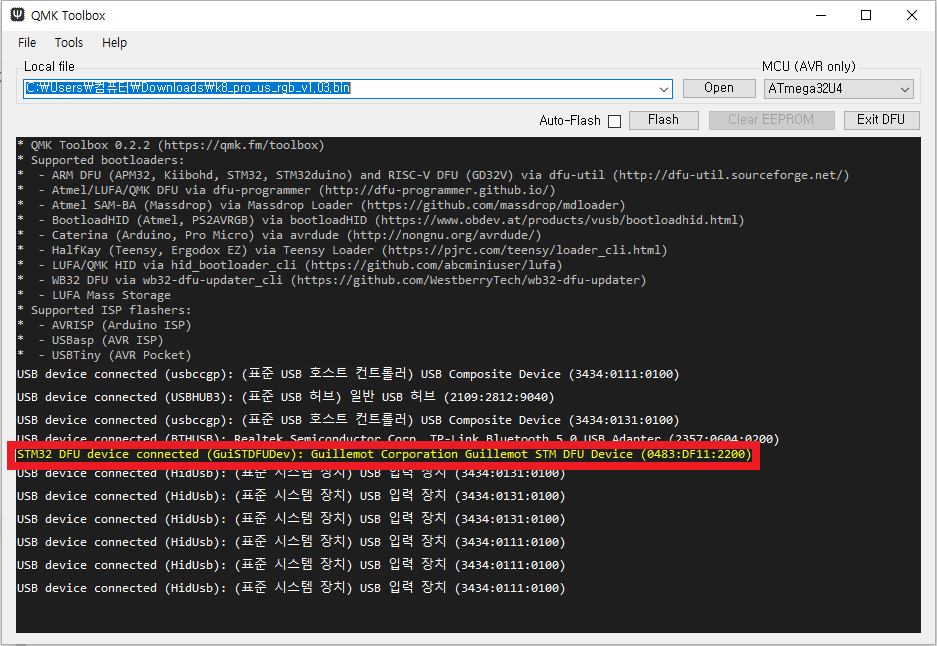Click the USBasp (AVR ISP) log line

91,340
